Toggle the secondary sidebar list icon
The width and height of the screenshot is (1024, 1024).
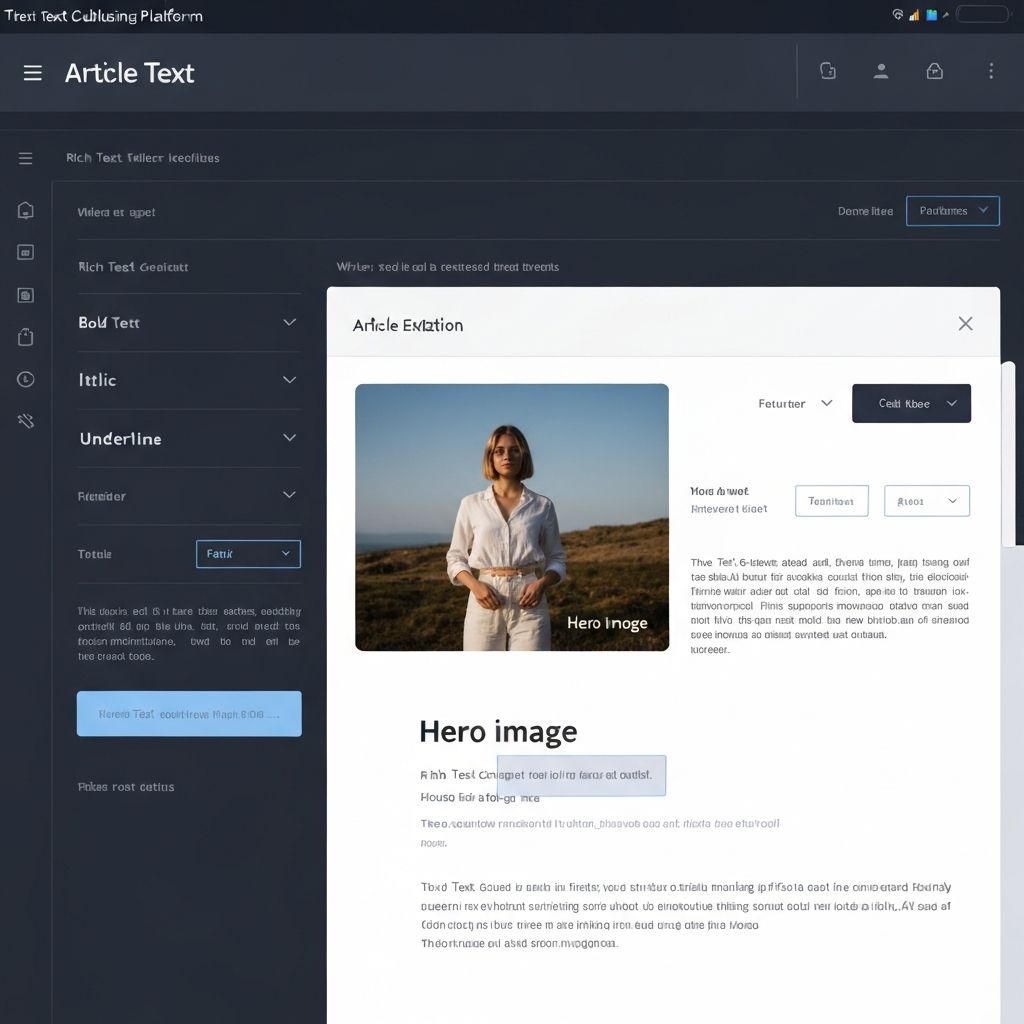[x=26, y=158]
